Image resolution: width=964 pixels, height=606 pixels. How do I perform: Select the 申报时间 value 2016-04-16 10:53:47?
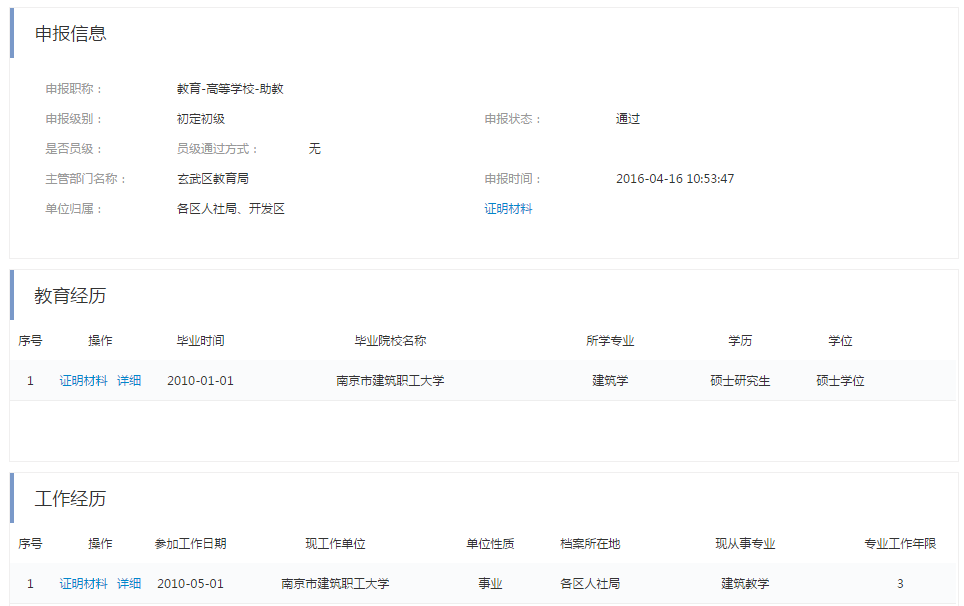tap(675, 179)
